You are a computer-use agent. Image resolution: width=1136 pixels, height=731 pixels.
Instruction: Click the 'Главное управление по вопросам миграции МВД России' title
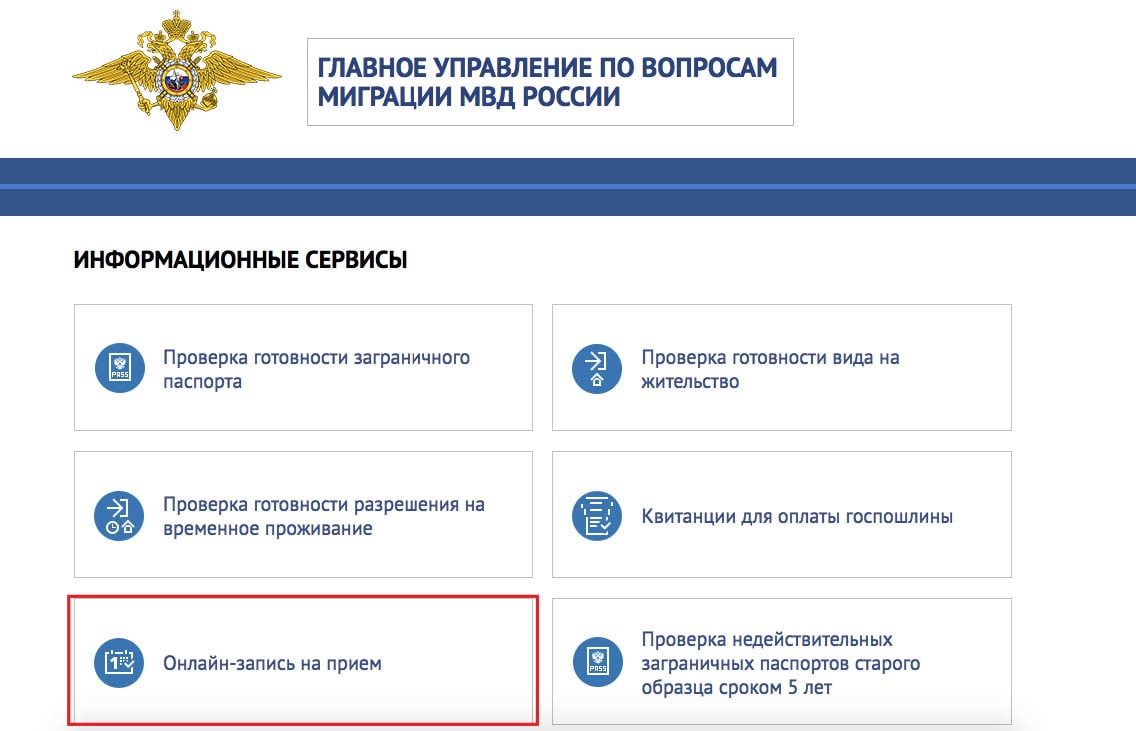pyautogui.click(x=548, y=82)
